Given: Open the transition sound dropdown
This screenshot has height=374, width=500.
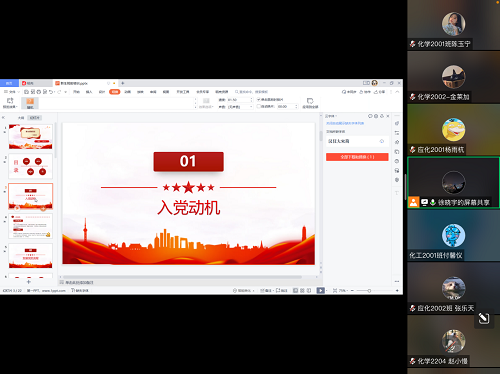Looking at the screenshot, I should [x=240, y=107].
